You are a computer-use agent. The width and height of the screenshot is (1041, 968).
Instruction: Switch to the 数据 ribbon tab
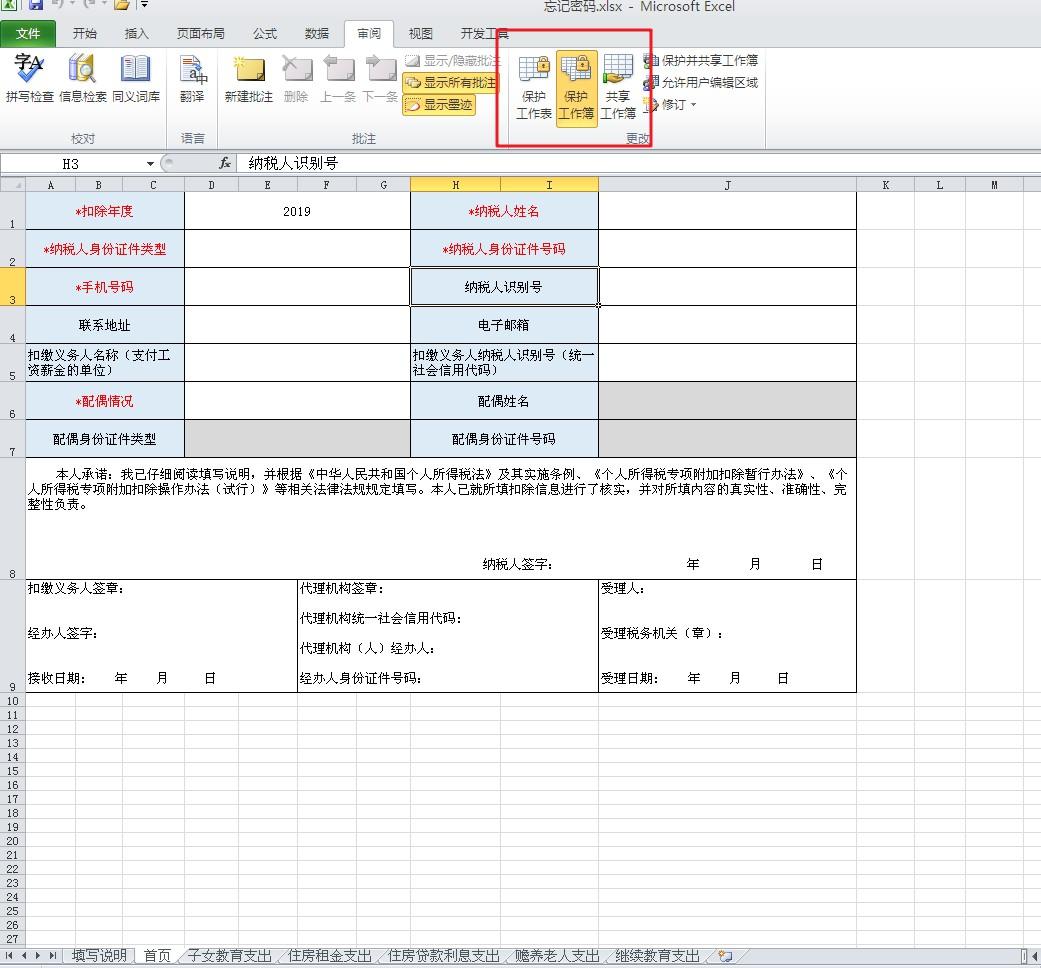[317, 34]
